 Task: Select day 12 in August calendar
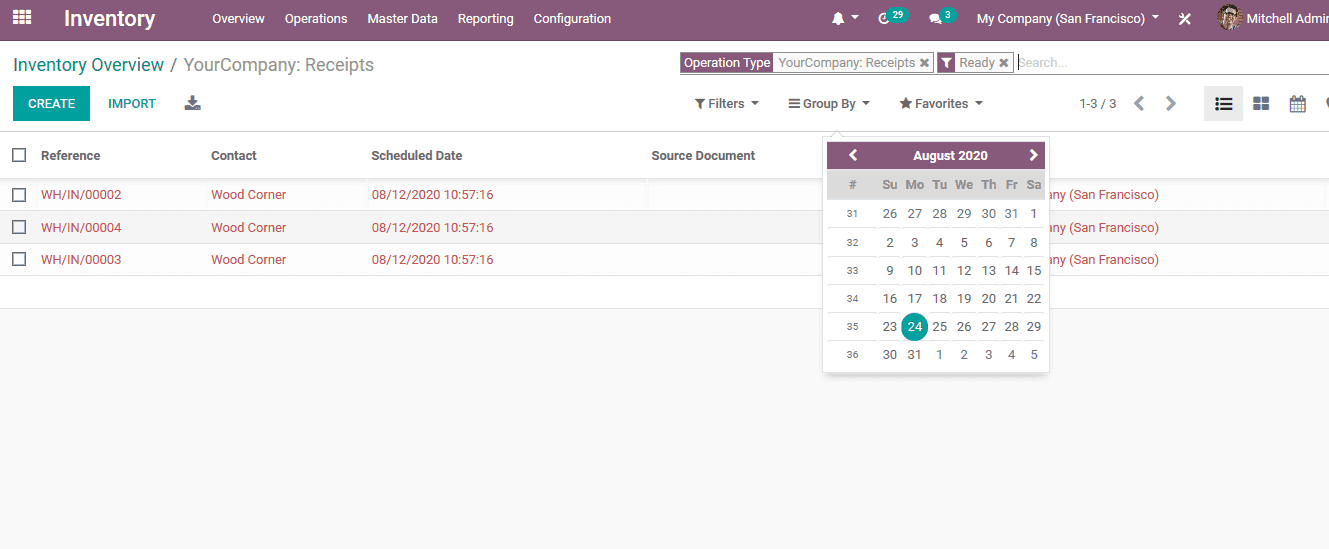point(964,270)
